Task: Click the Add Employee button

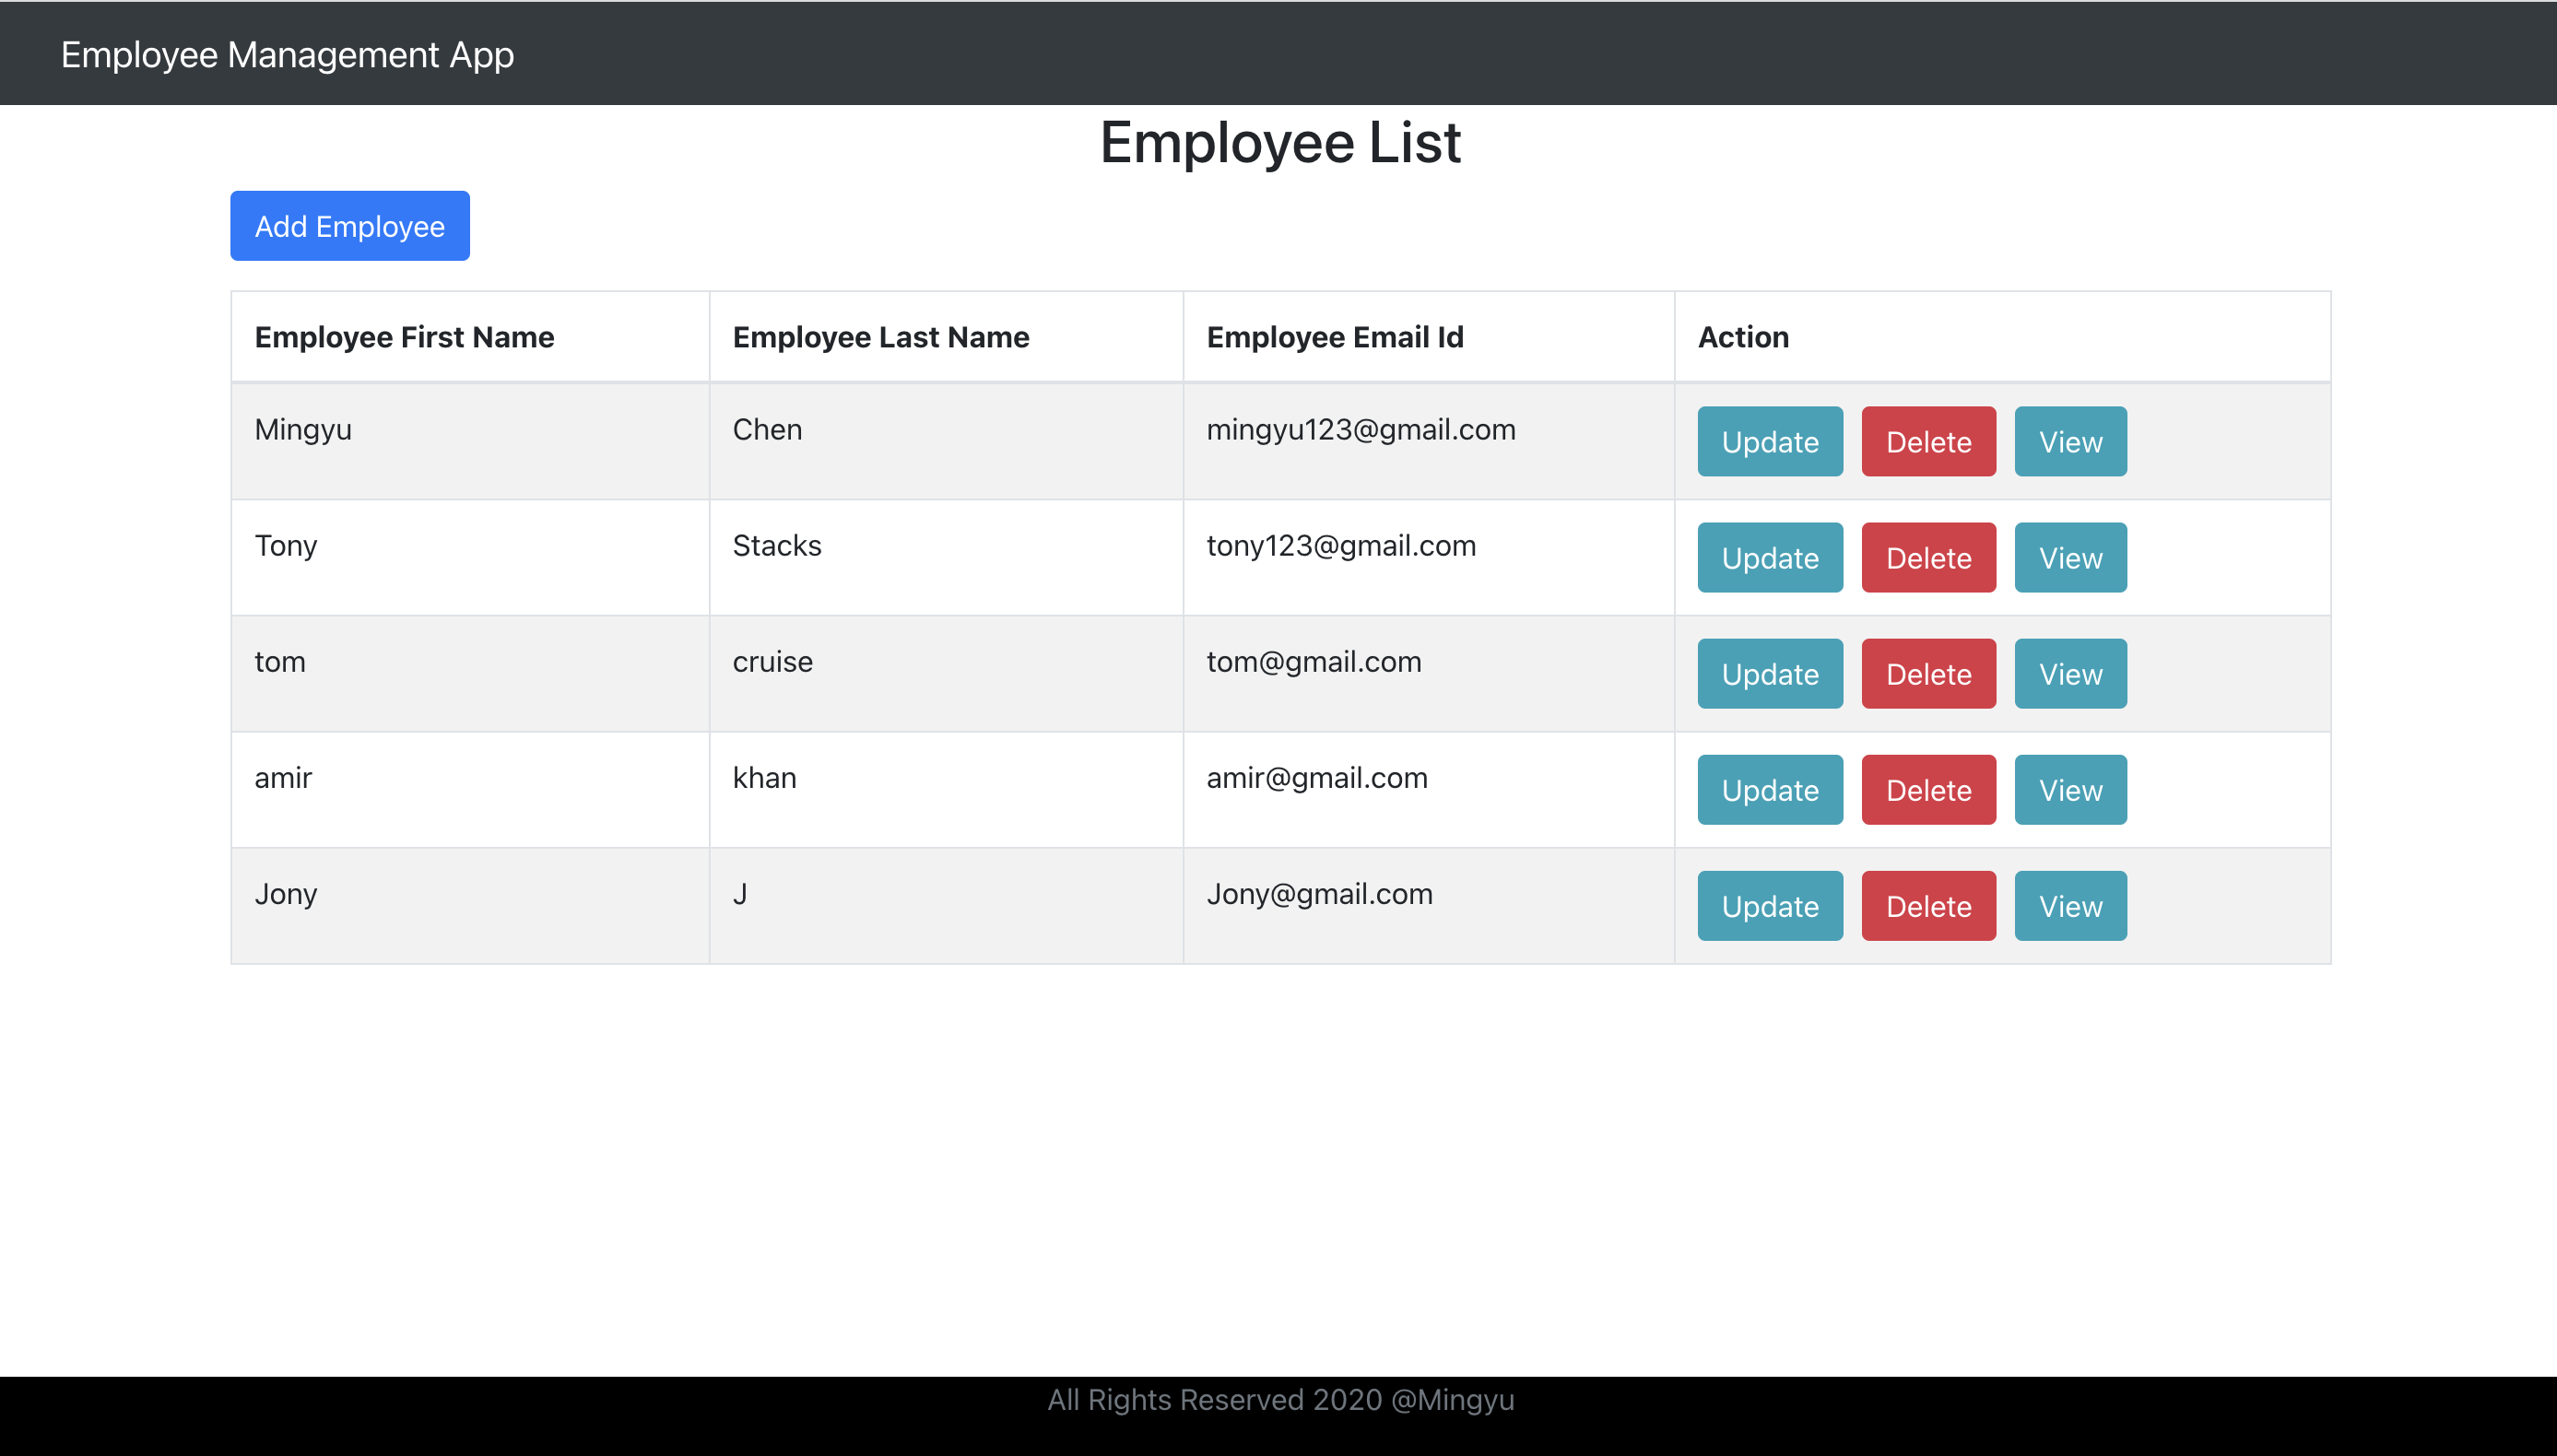Action: click(349, 225)
